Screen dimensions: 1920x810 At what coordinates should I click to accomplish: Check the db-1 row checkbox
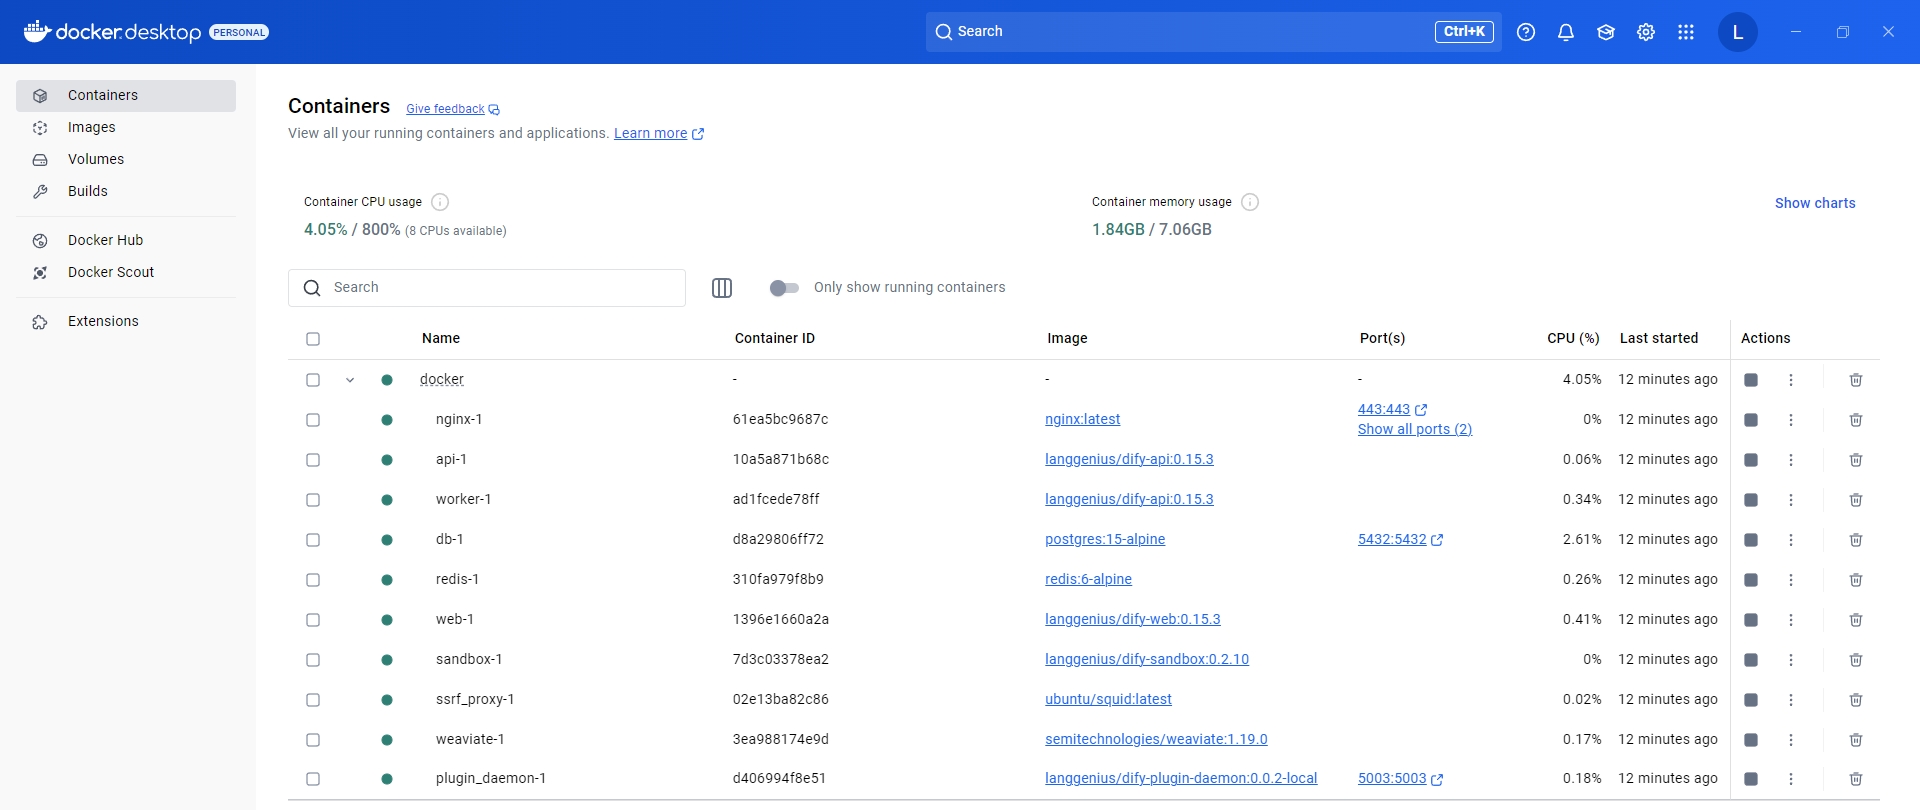pos(313,540)
